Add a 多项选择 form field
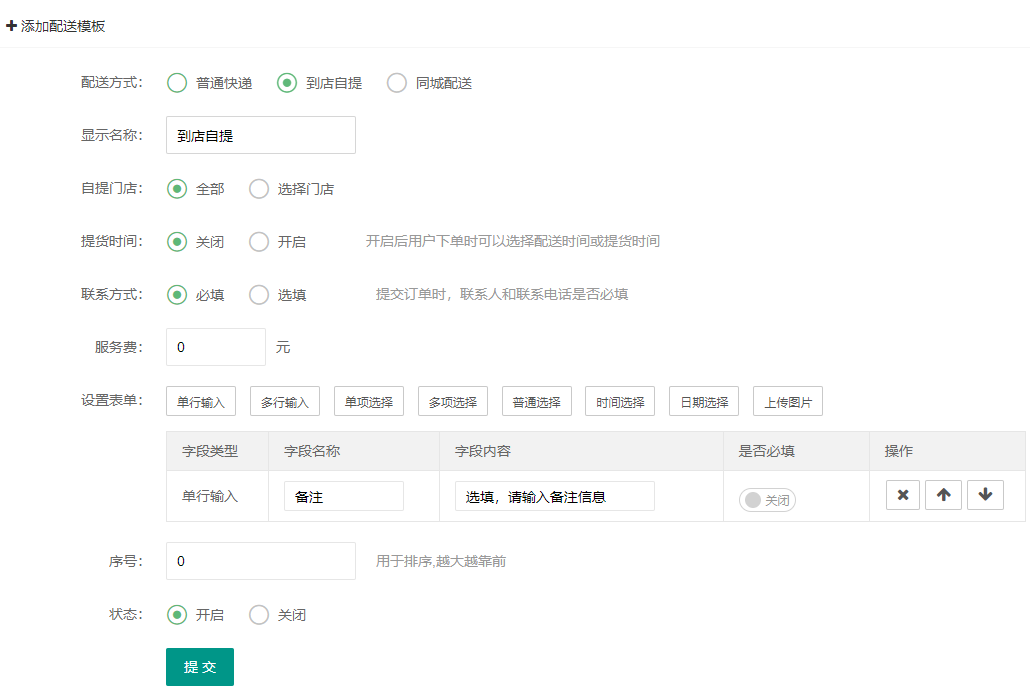The image size is (1030, 699). [x=453, y=402]
